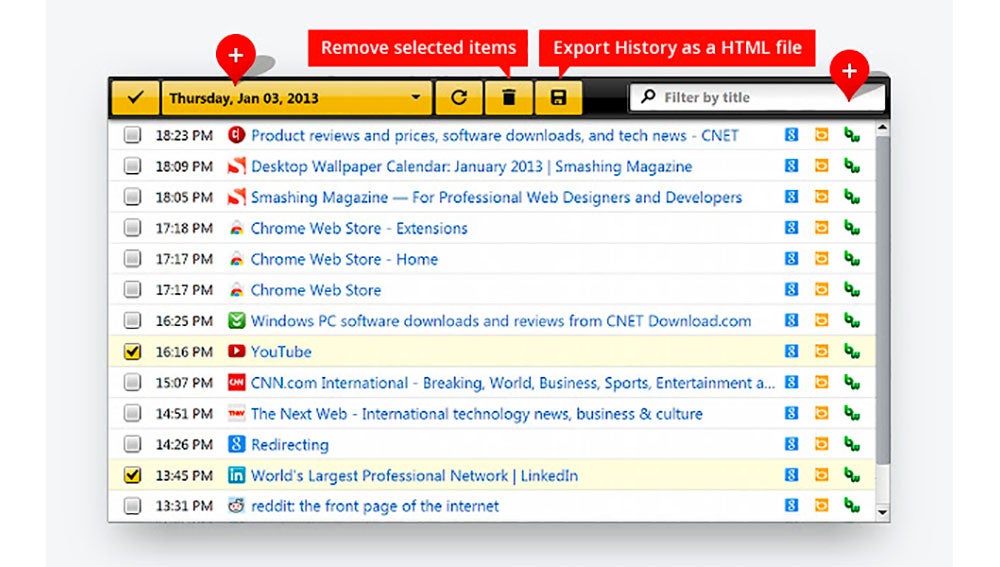Viewport: 1000px width, 567px height.
Task: Click the trash icon to remove selected items
Action: pos(508,98)
